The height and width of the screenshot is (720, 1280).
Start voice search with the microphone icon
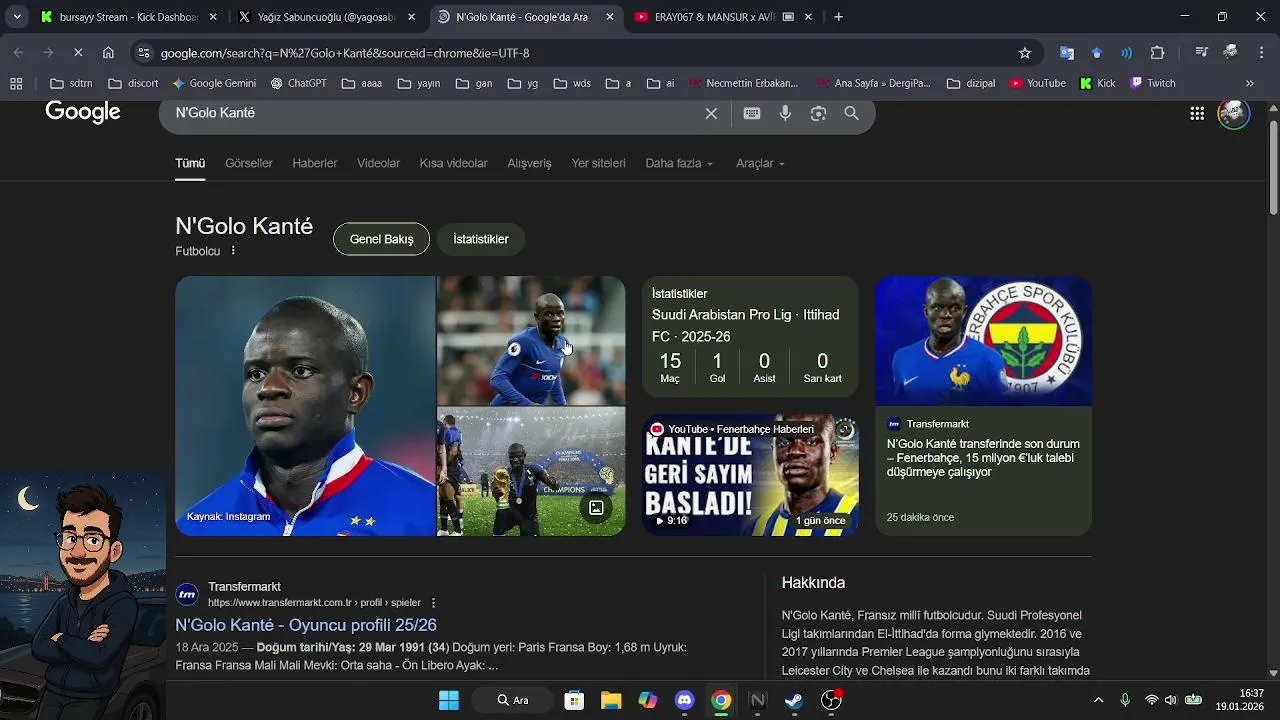click(x=786, y=114)
